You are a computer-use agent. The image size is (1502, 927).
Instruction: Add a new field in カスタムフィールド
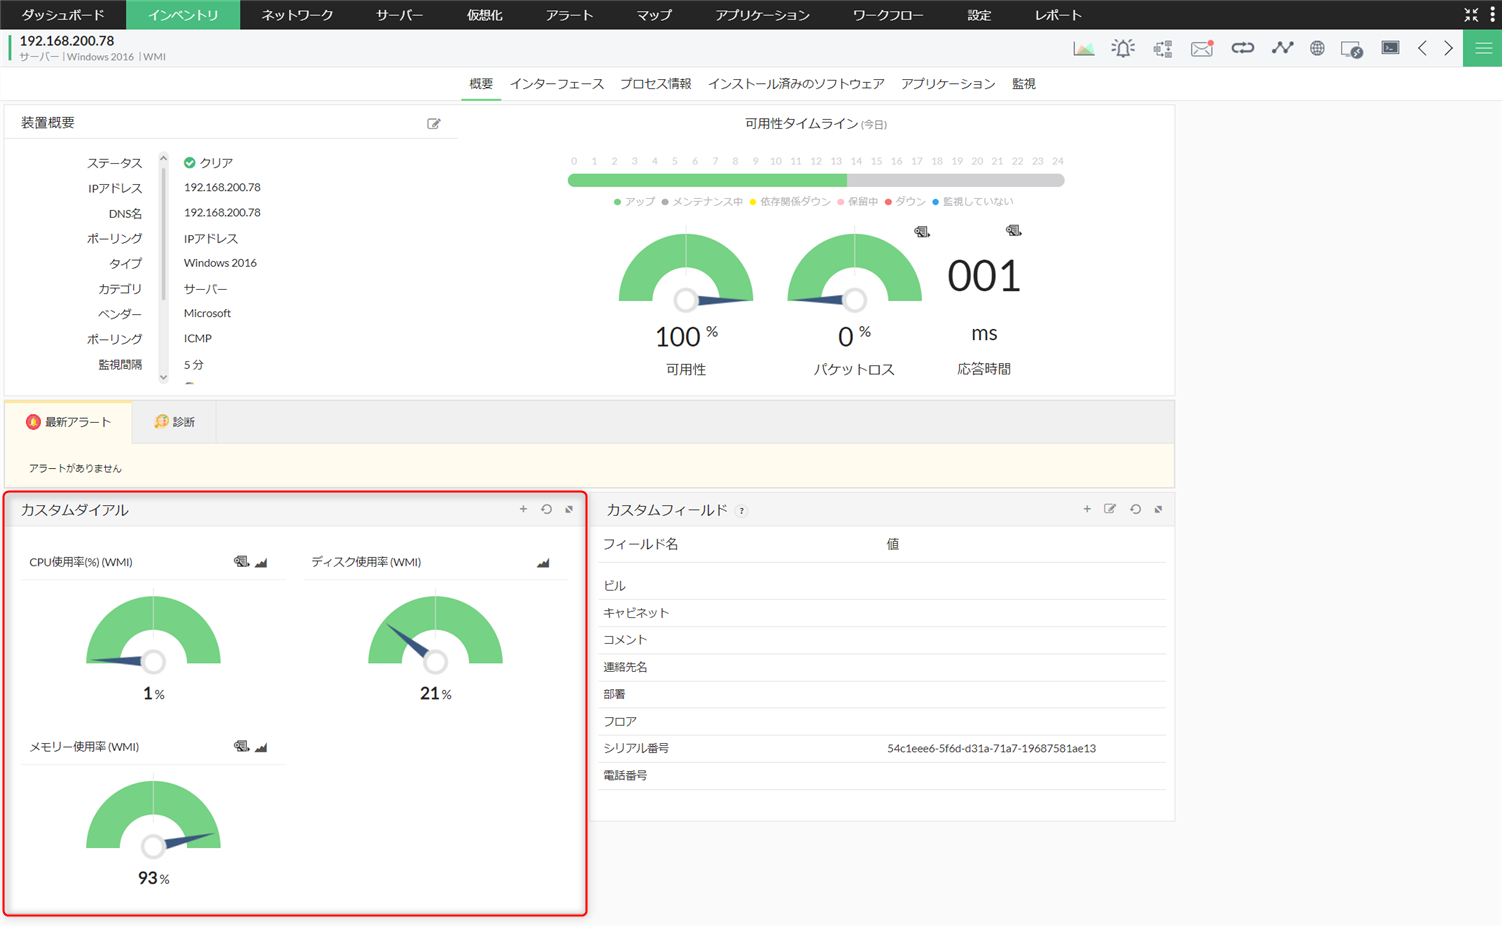tap(1087, 509)
